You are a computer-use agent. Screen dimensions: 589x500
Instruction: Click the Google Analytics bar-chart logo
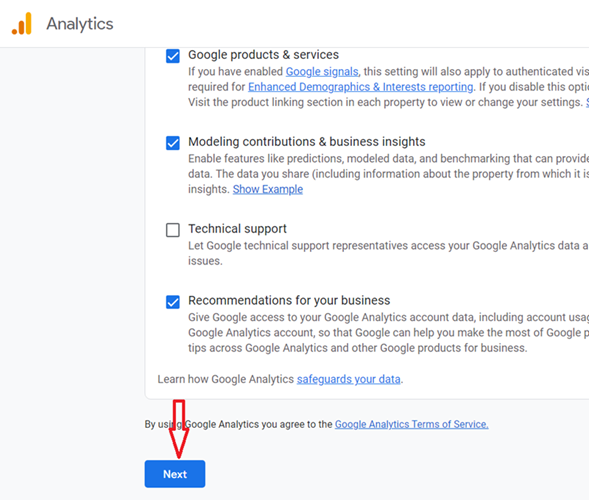pos(21,24)
